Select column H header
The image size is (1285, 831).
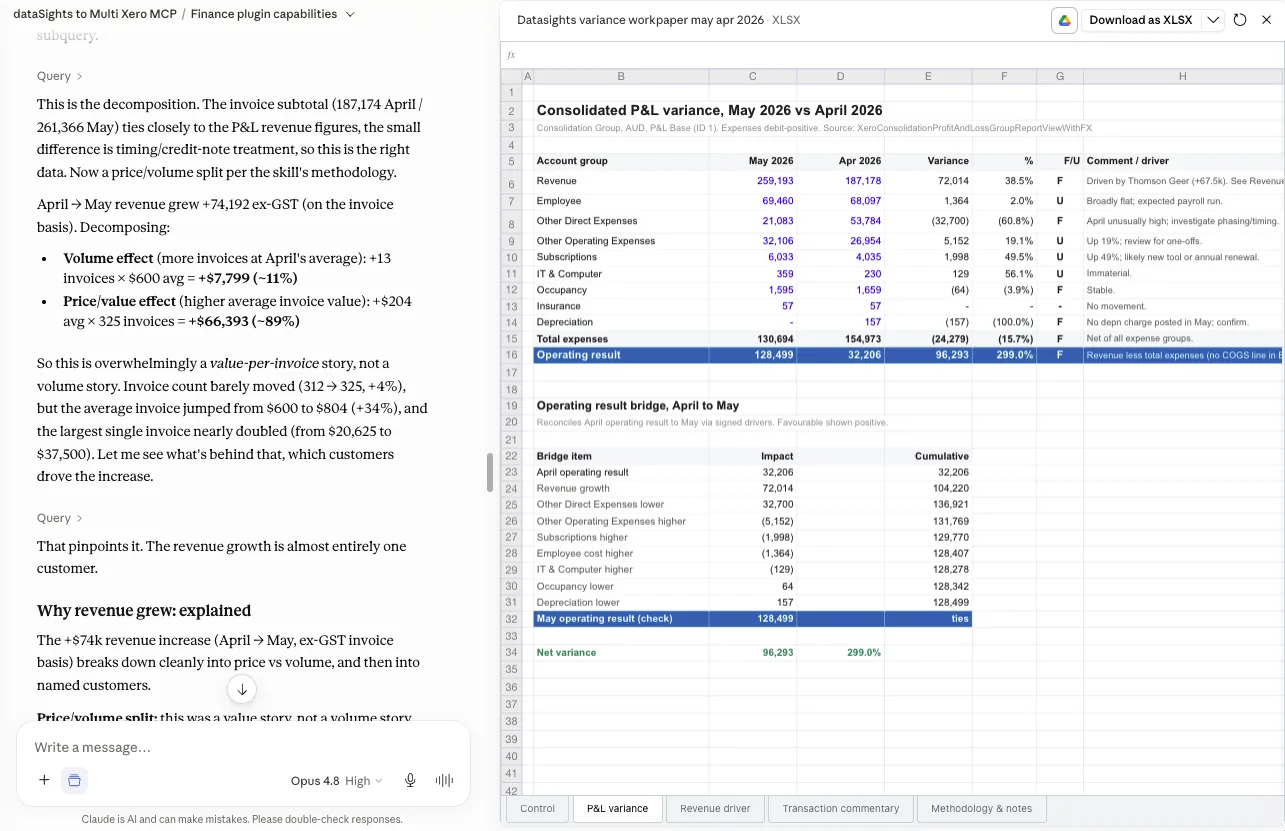(x=1182, y=76)
